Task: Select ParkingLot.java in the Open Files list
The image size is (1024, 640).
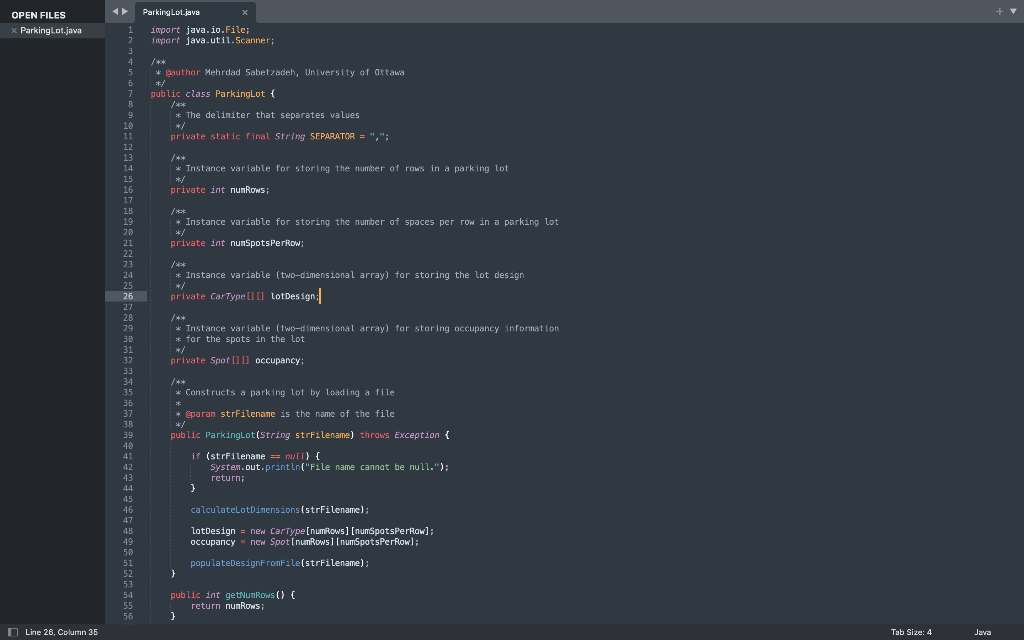Action: [51, 31]
